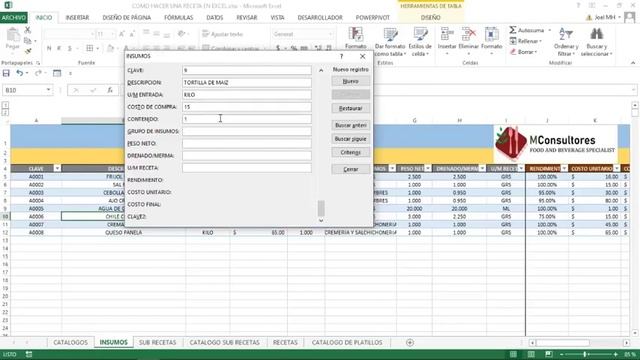Switch to the INSERTAR ribbon tab

coord(77,18)
